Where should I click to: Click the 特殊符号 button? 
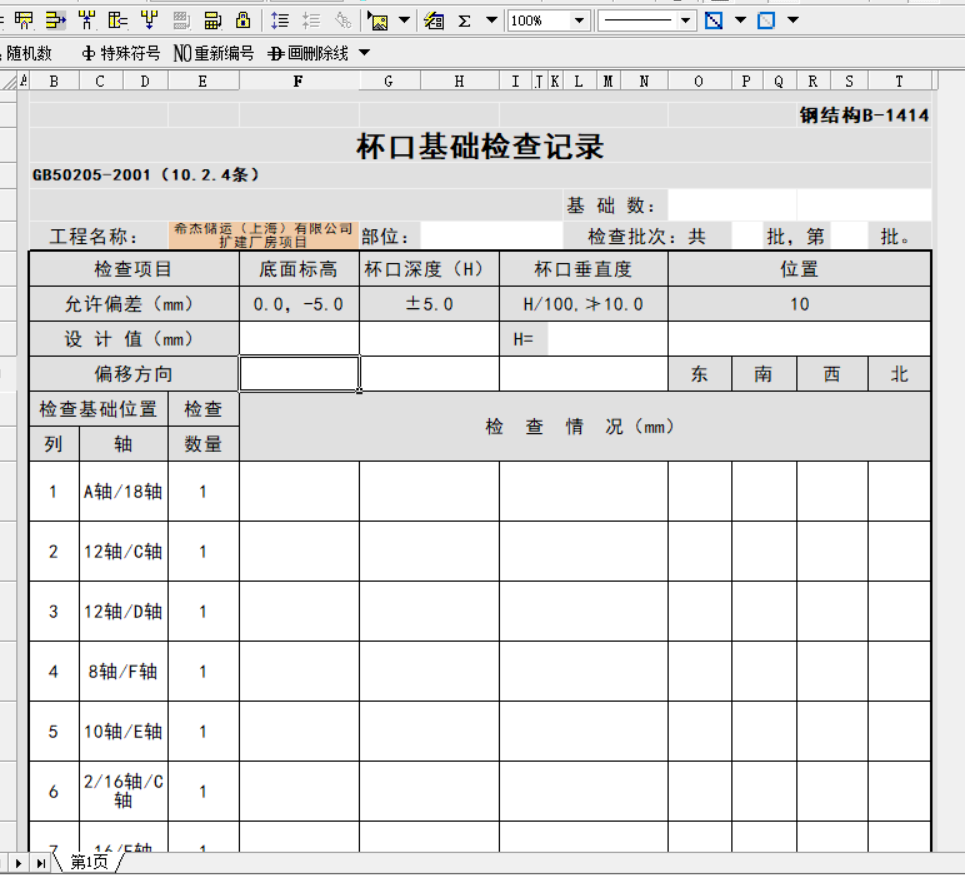tap(121, 53)
